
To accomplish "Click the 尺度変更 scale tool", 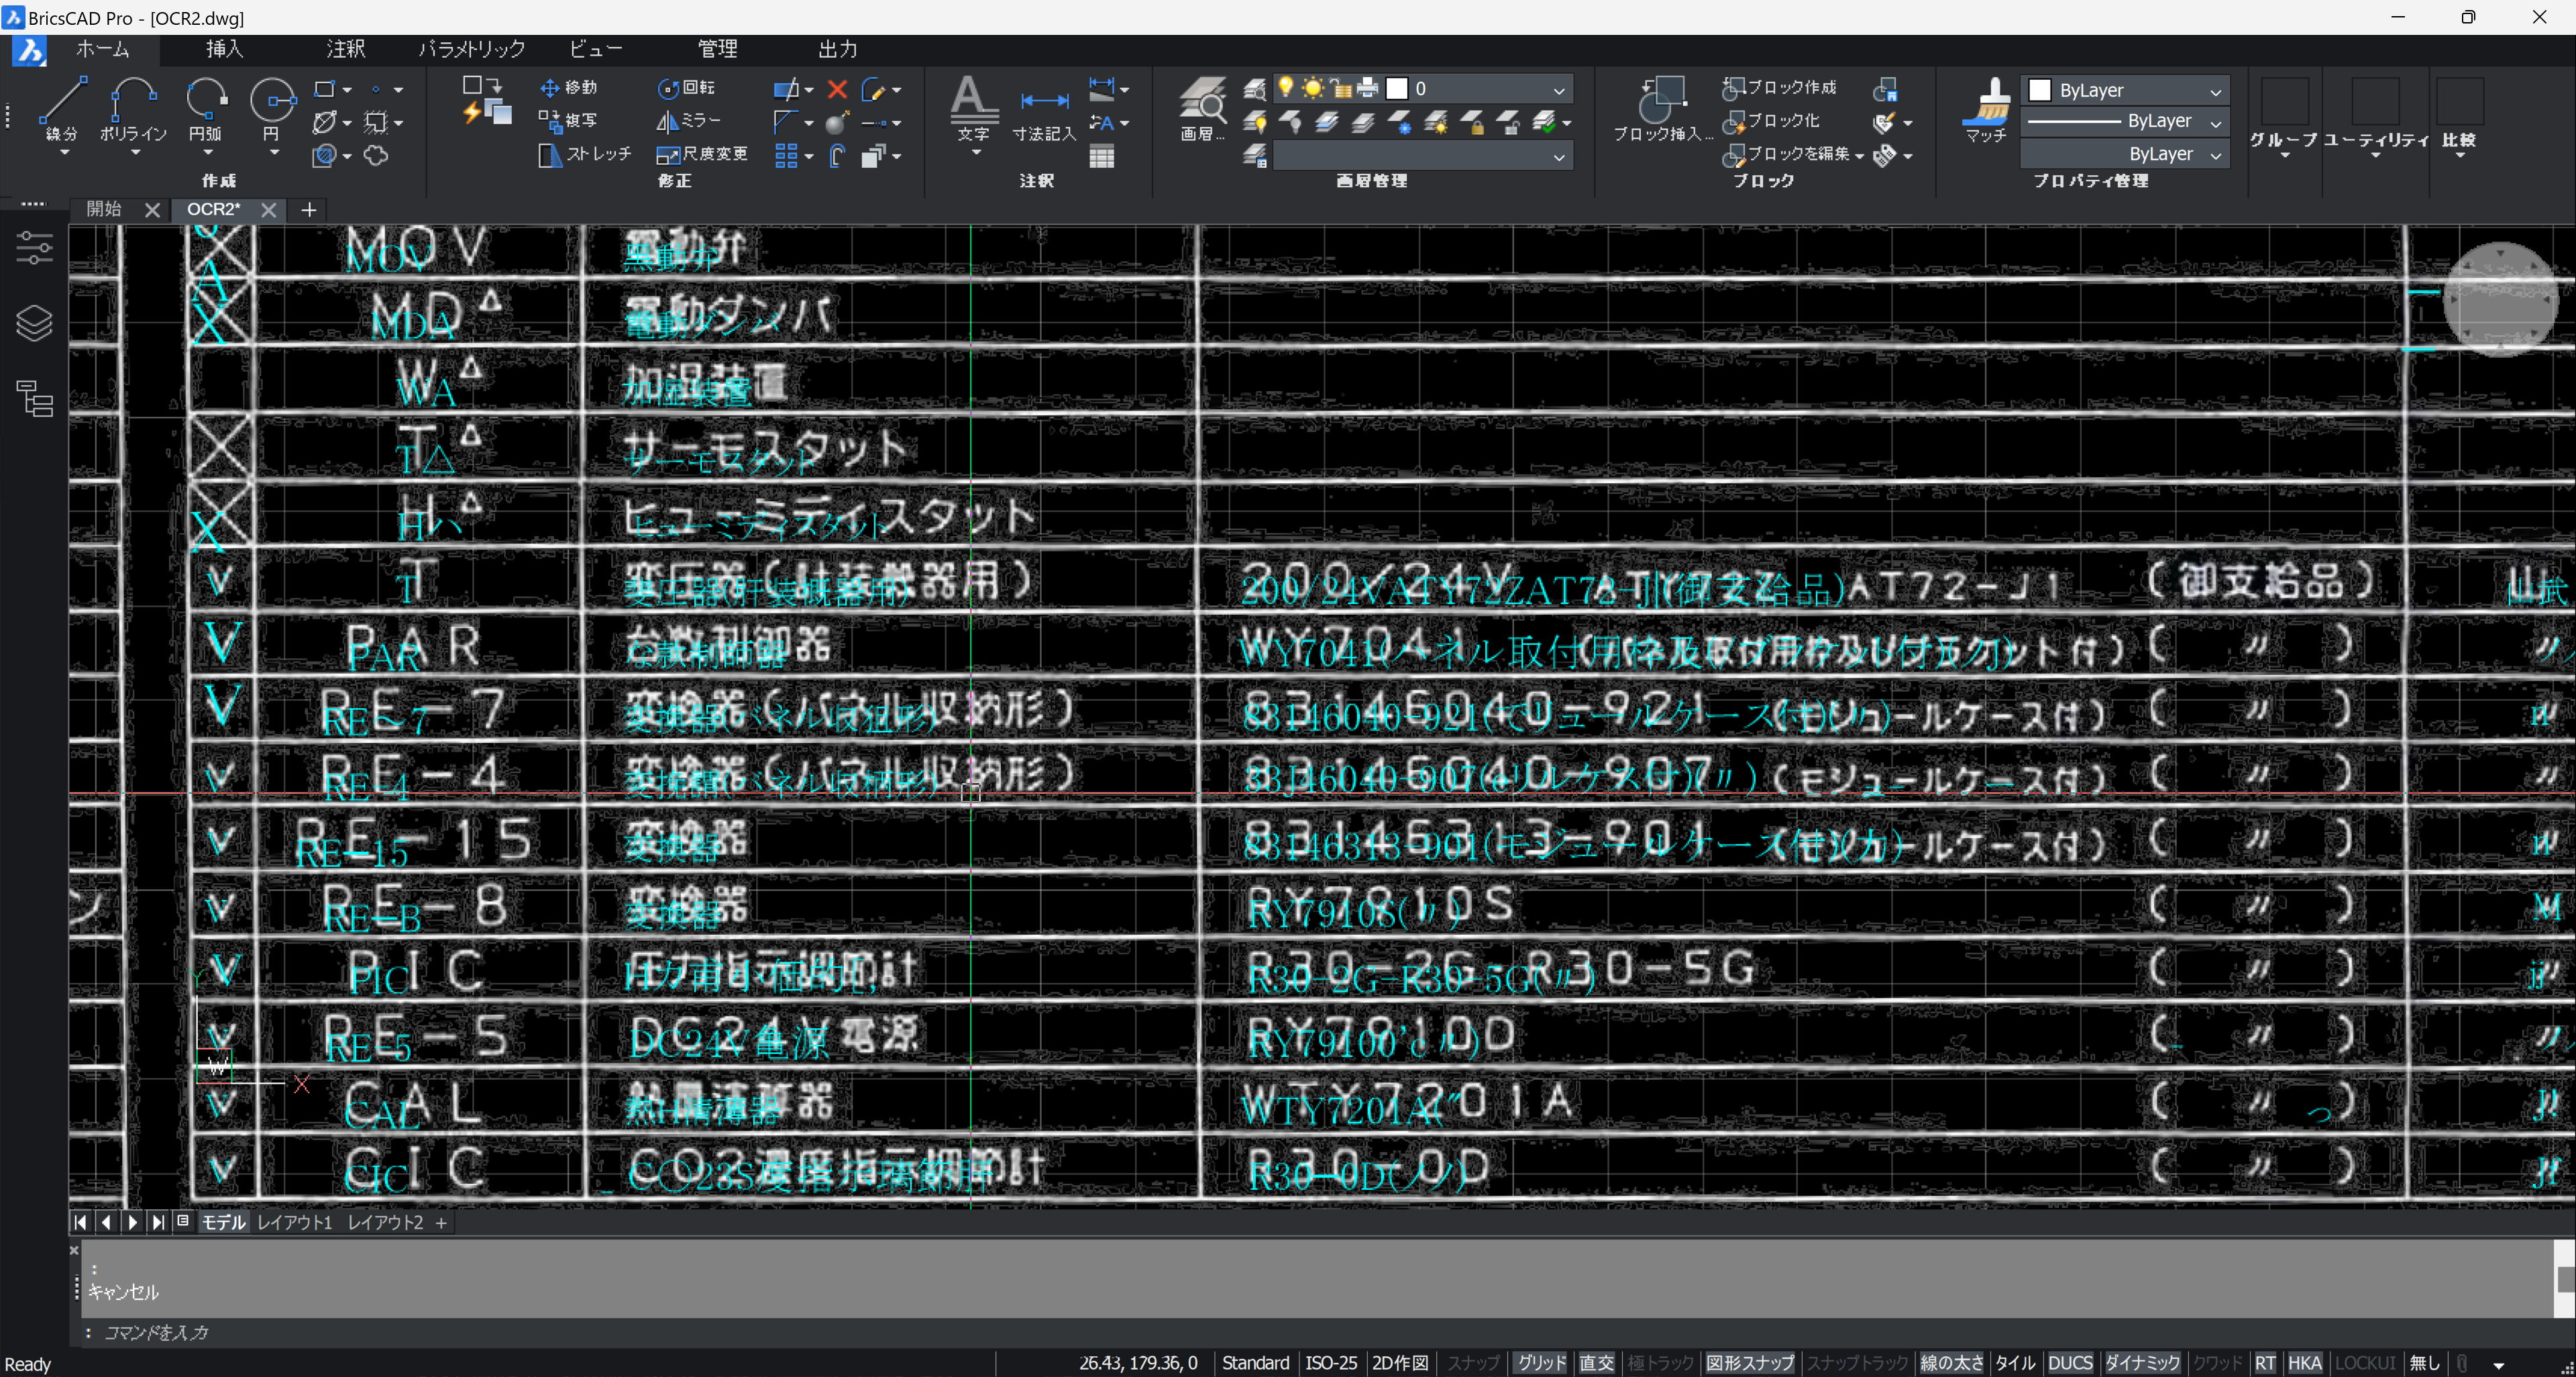I will [702, 154].
